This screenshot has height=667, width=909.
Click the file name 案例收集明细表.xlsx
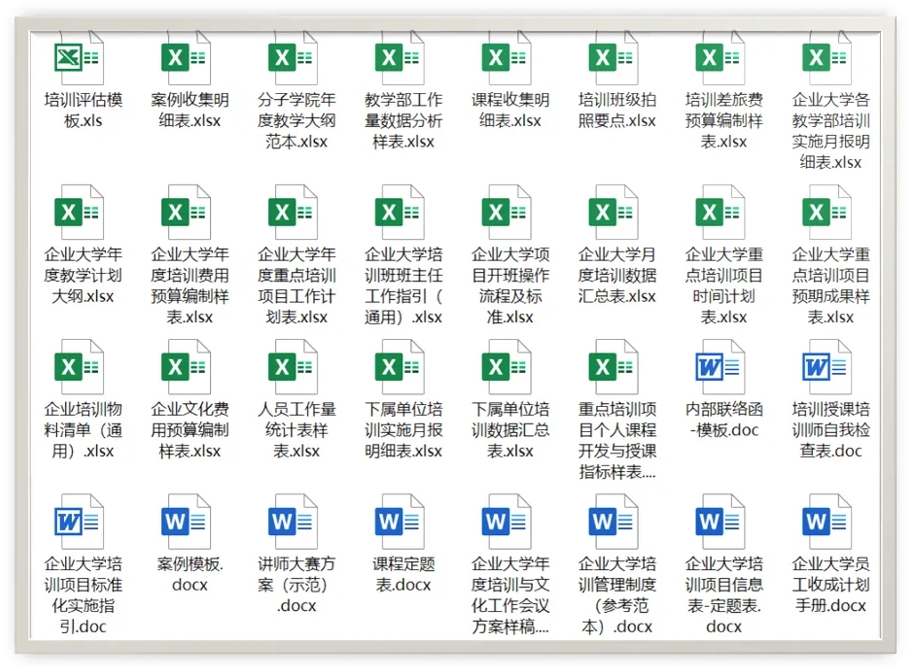click(190, 110)
